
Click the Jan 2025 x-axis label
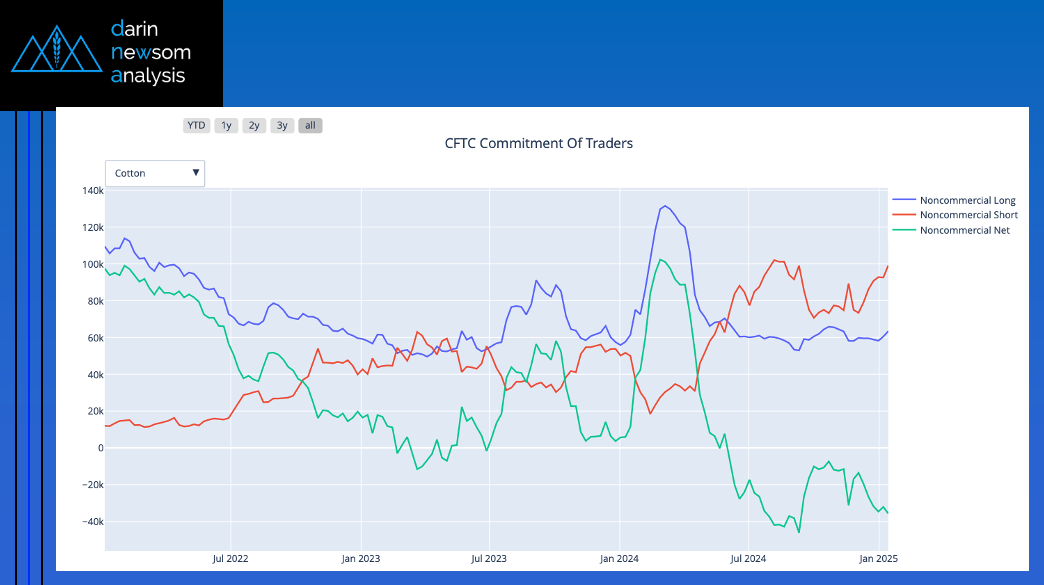877,558
